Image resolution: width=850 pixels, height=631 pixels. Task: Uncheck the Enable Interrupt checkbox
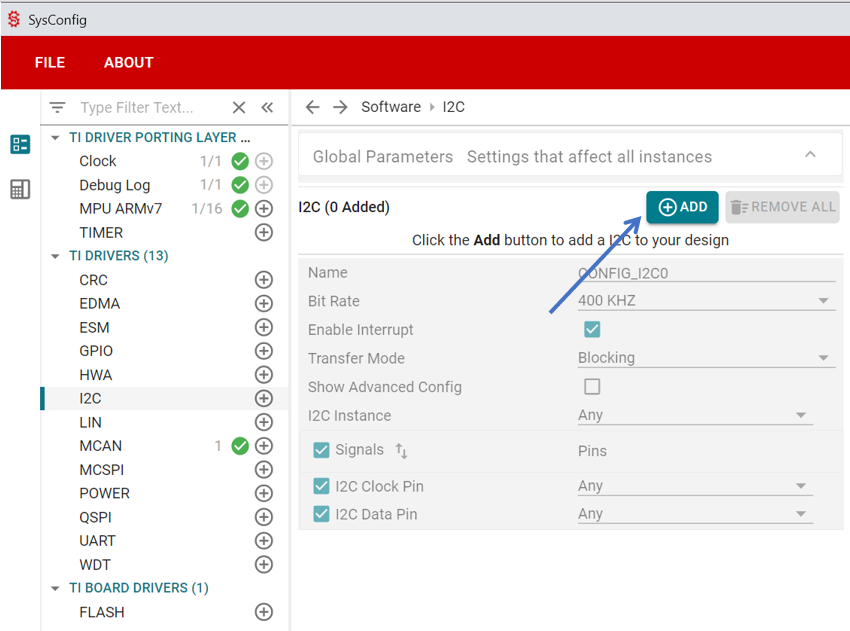click(592, 330)
